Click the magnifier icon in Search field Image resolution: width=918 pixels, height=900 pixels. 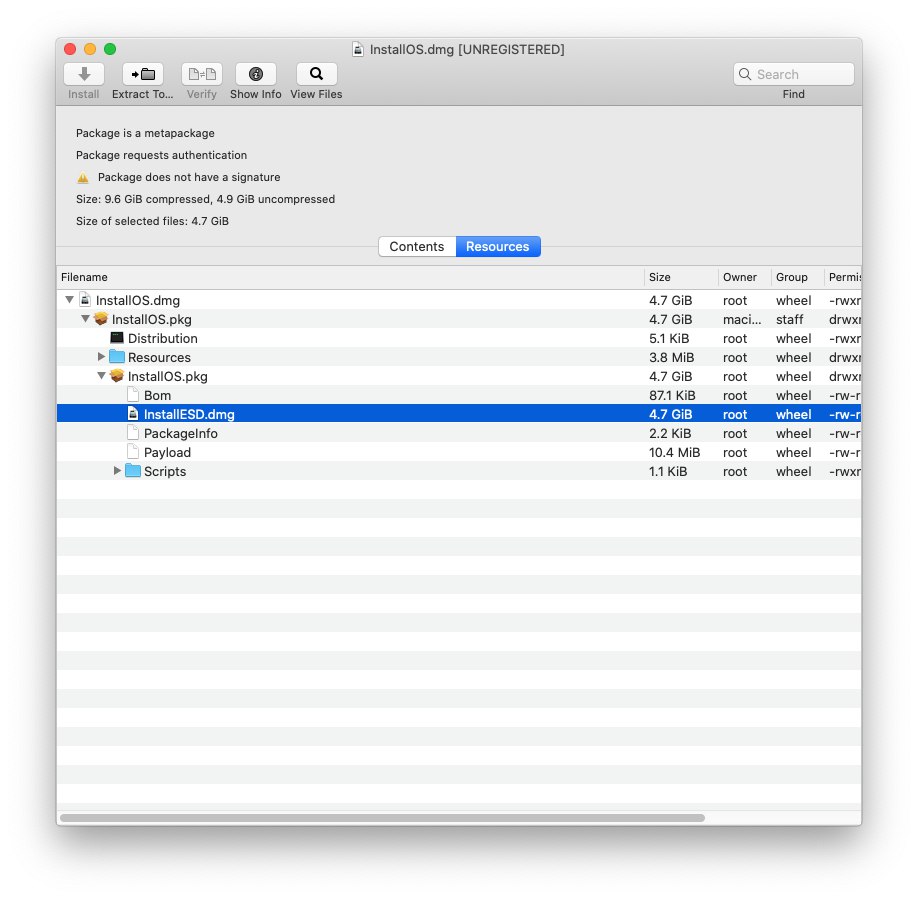745,74
